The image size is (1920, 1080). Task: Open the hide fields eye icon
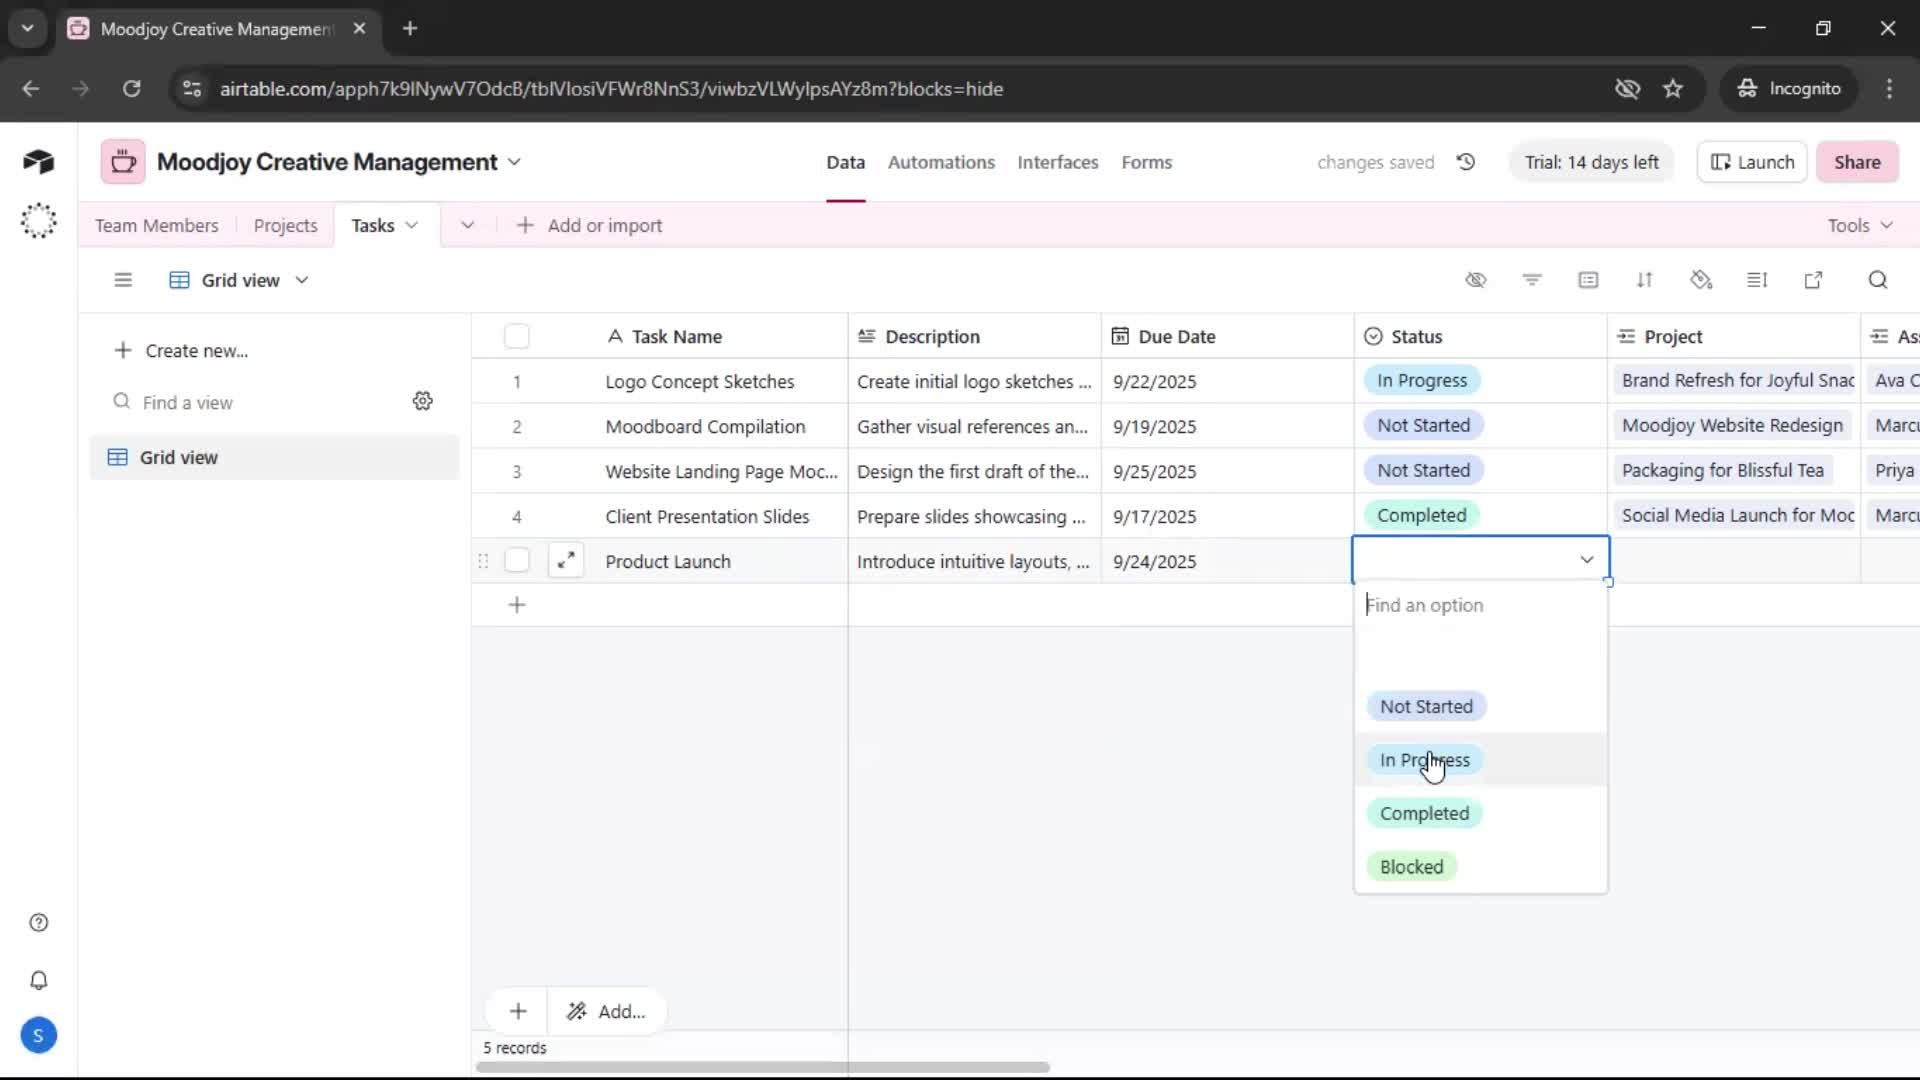[1476, 280]
